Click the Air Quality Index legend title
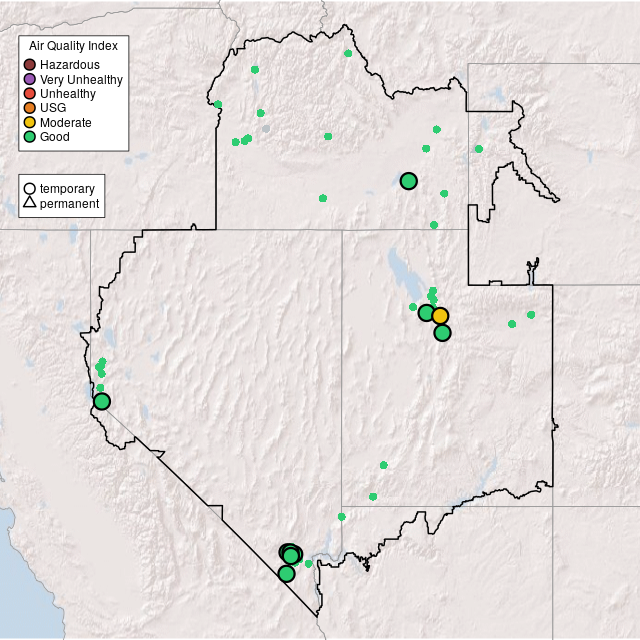Viewport: 640px width, 640px height. (x=73, y=46)
